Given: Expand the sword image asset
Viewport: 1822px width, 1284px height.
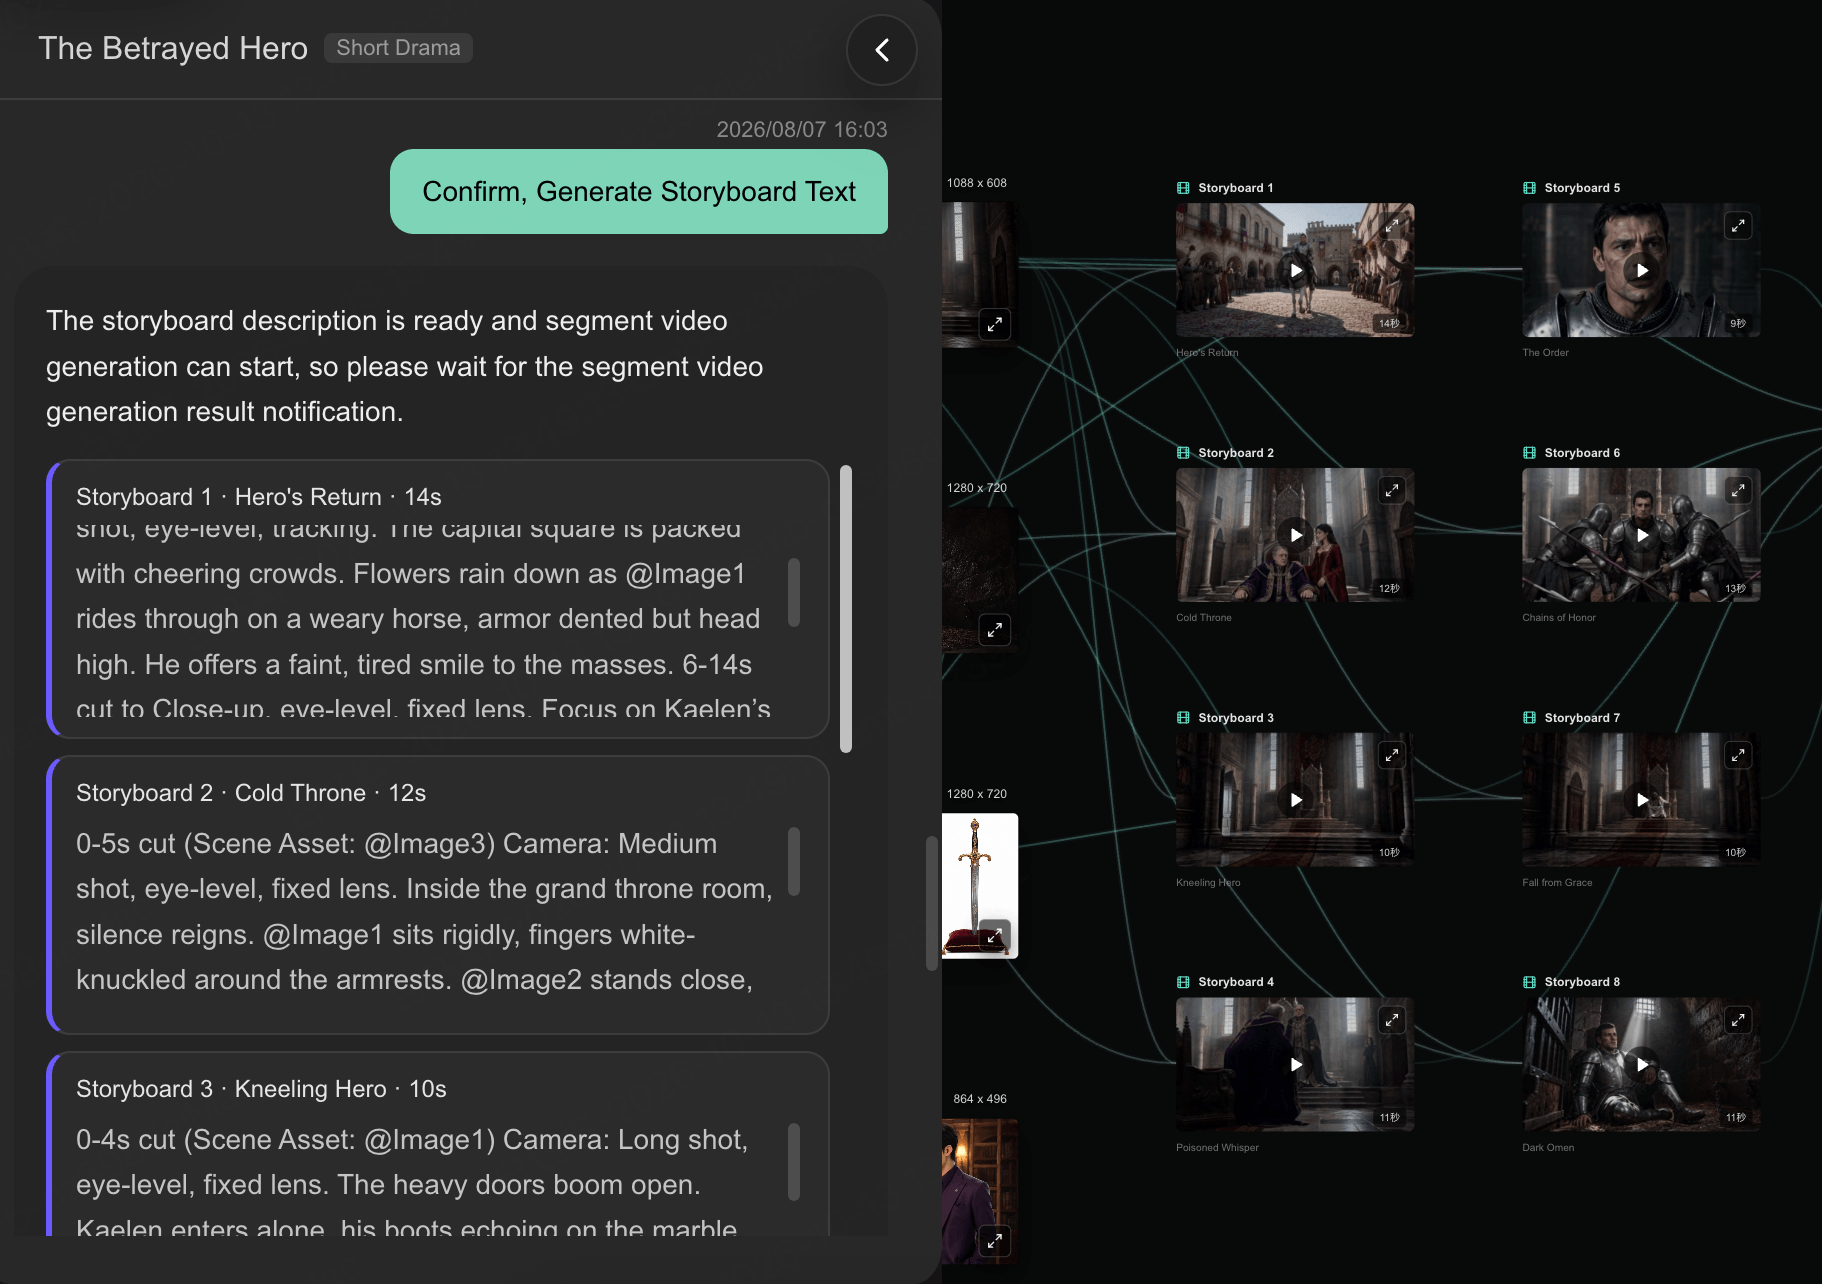Looking at the screenshot, I should coord(994,935).
